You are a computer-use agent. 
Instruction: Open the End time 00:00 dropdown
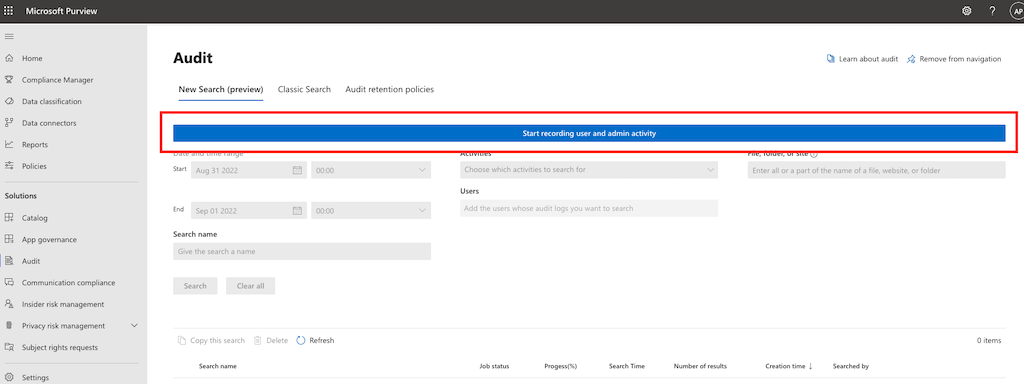(371, 210)
